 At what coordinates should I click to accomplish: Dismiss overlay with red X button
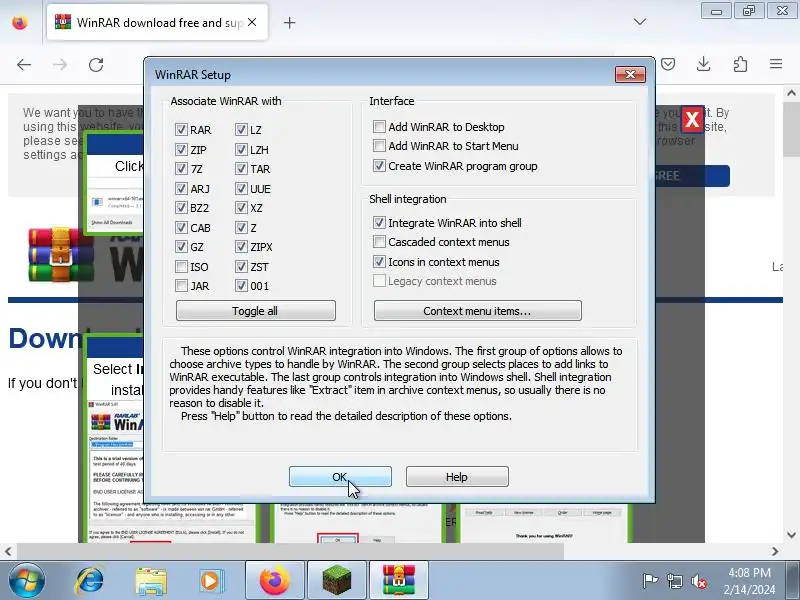pyautogui.click(x=692, y=120)
